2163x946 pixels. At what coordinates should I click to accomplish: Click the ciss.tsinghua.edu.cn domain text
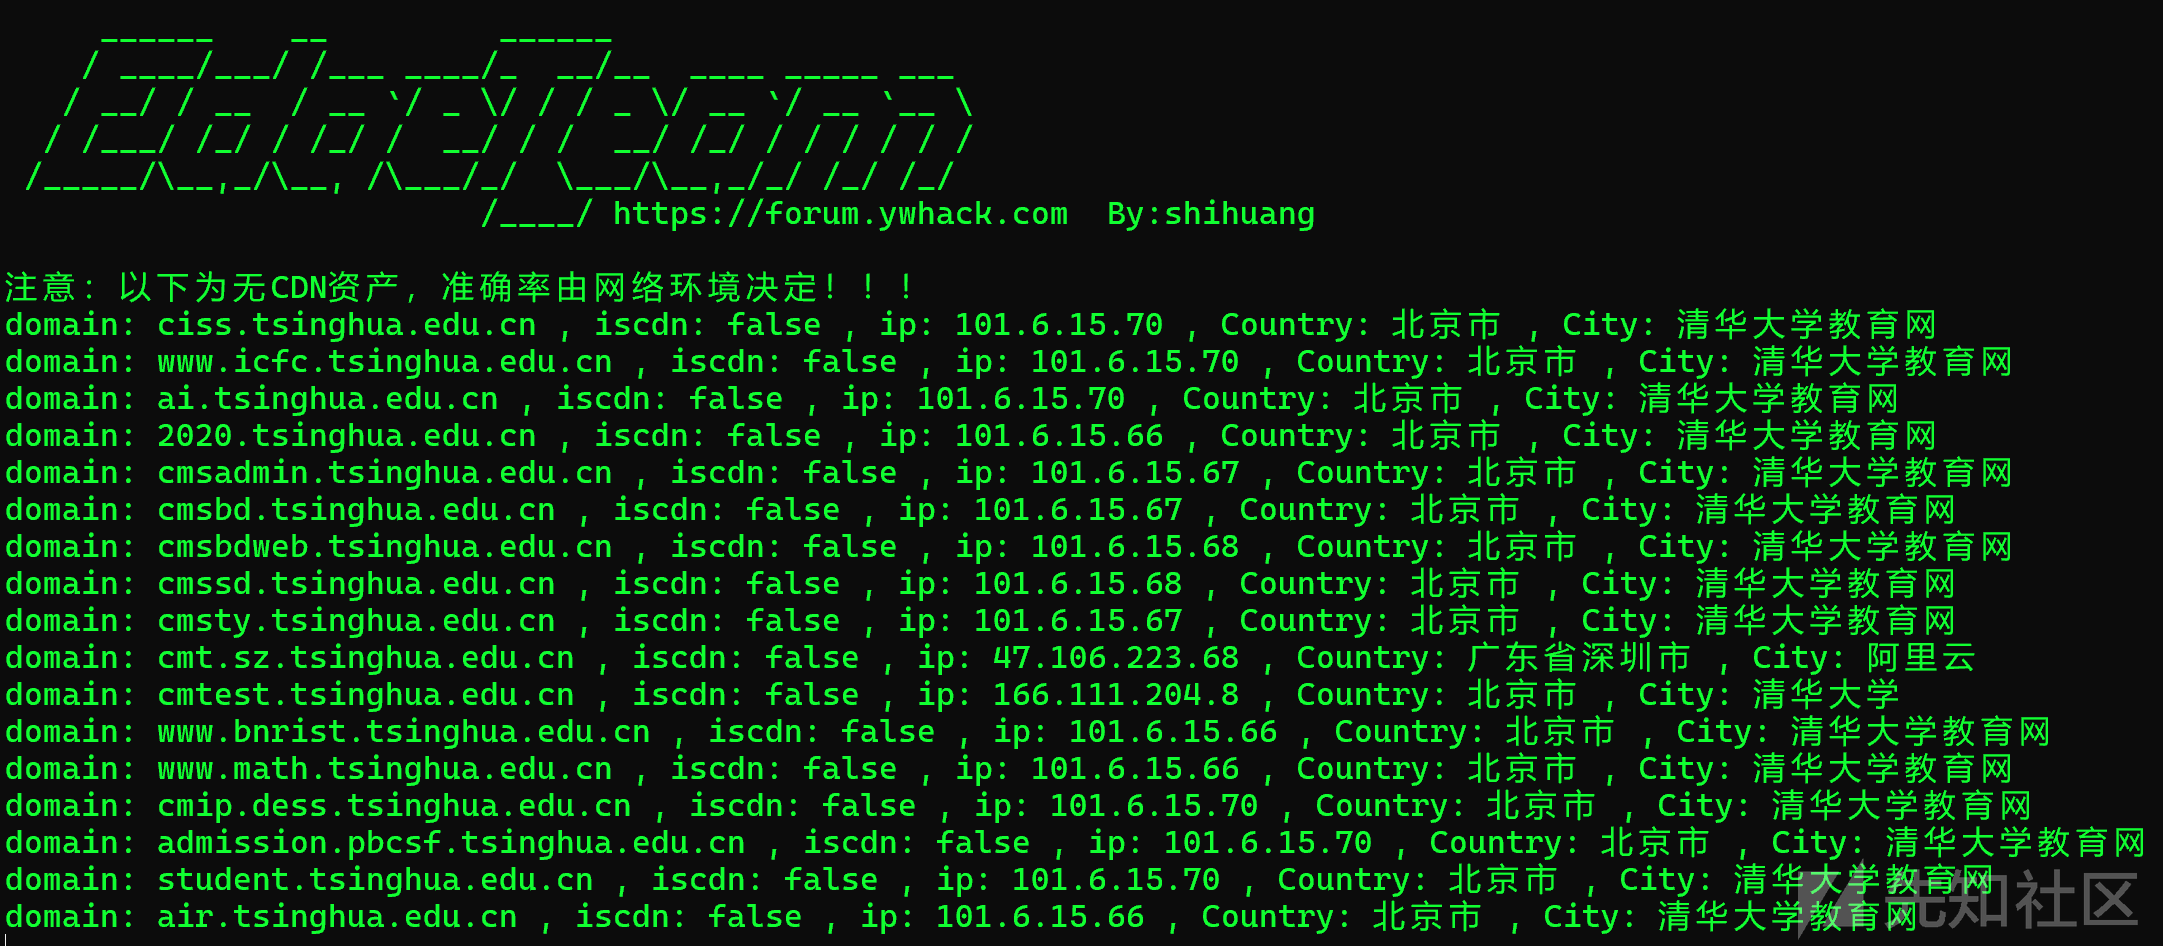pyautogui.click(x=347, y=325)
